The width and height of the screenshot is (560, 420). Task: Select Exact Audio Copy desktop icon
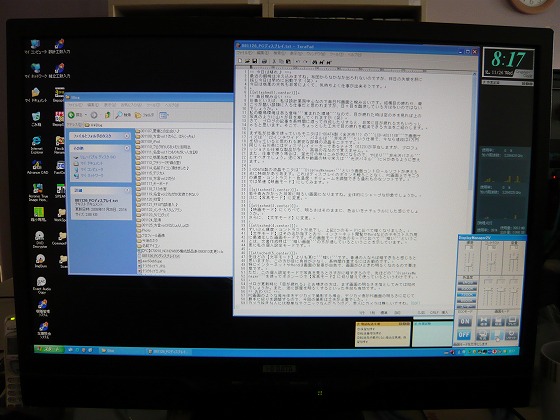pos(41,285)
